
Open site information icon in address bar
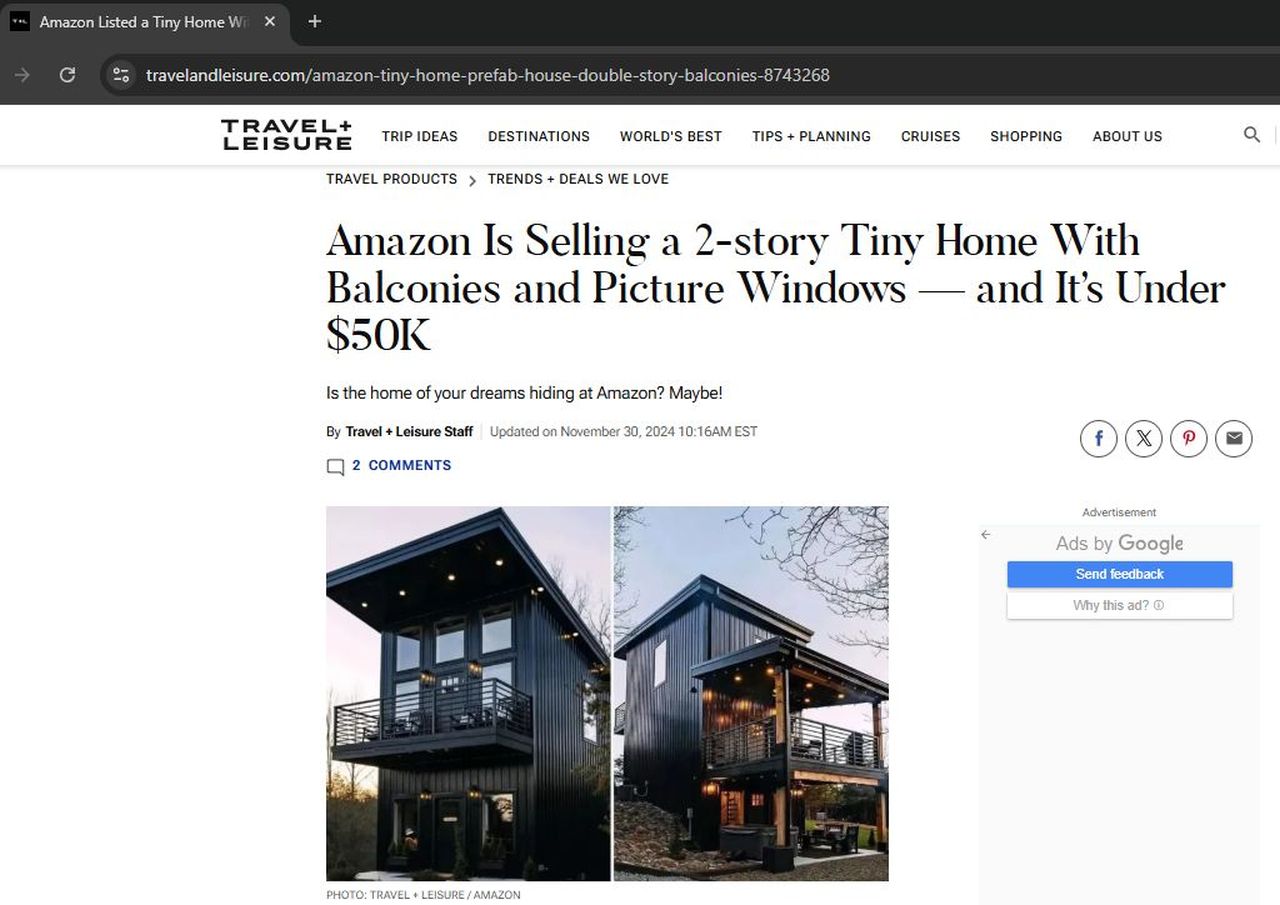[x=121, y=75]
